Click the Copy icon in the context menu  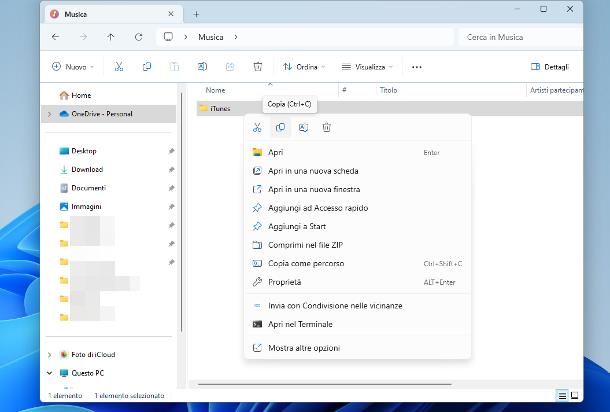(280, 127)
